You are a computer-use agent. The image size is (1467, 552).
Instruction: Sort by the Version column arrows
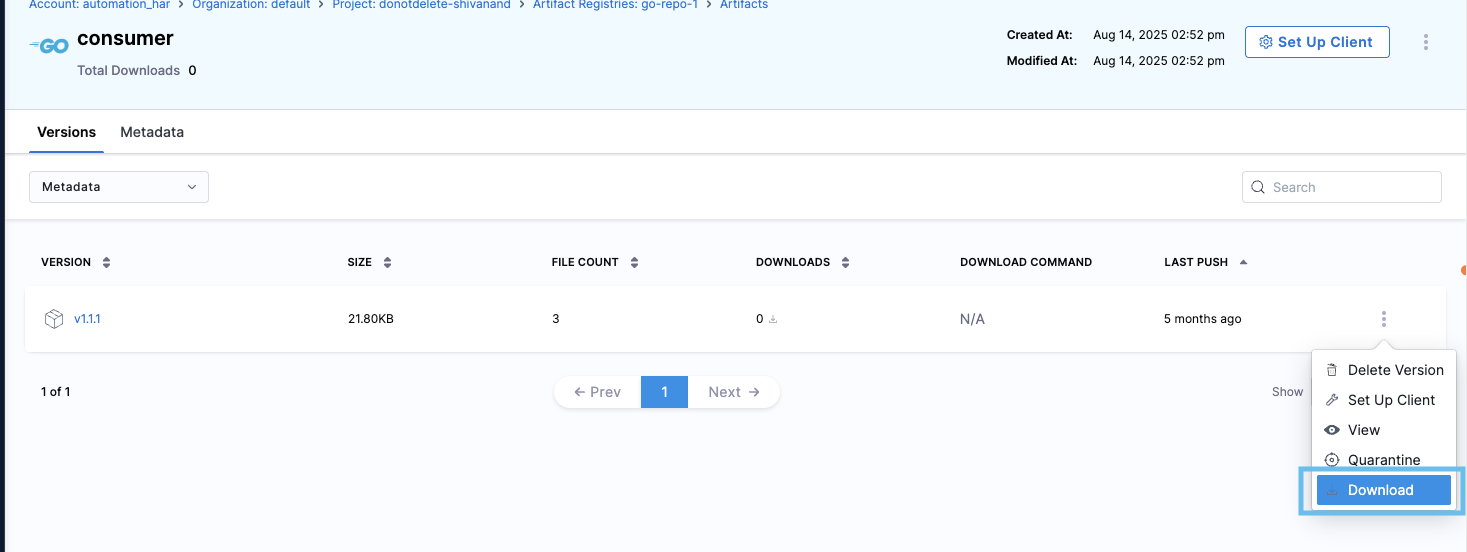107,263
